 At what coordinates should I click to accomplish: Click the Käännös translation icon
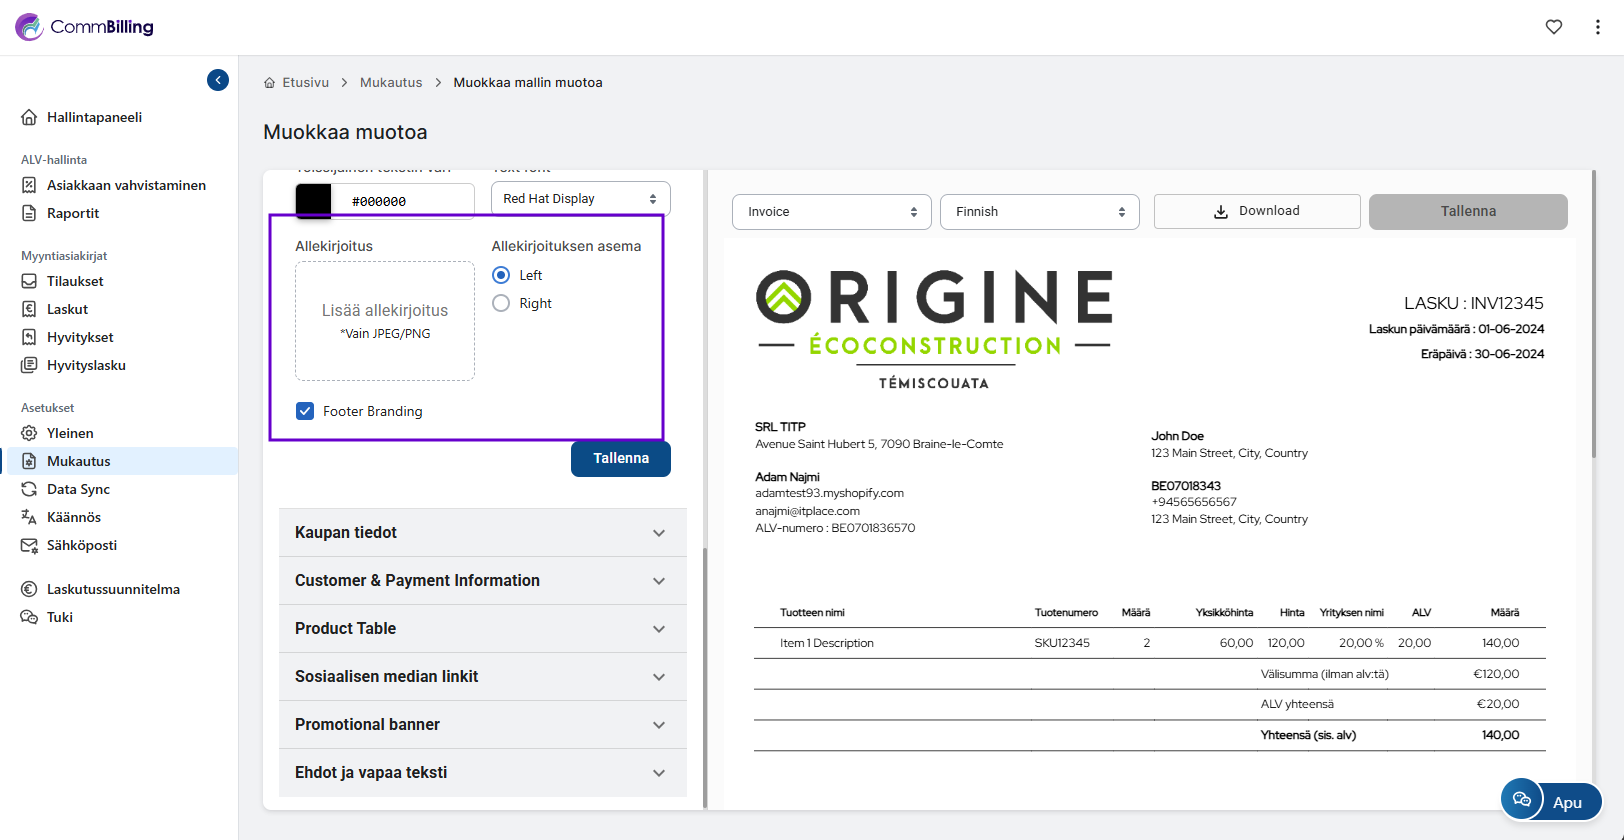click(x=29, y=517)
